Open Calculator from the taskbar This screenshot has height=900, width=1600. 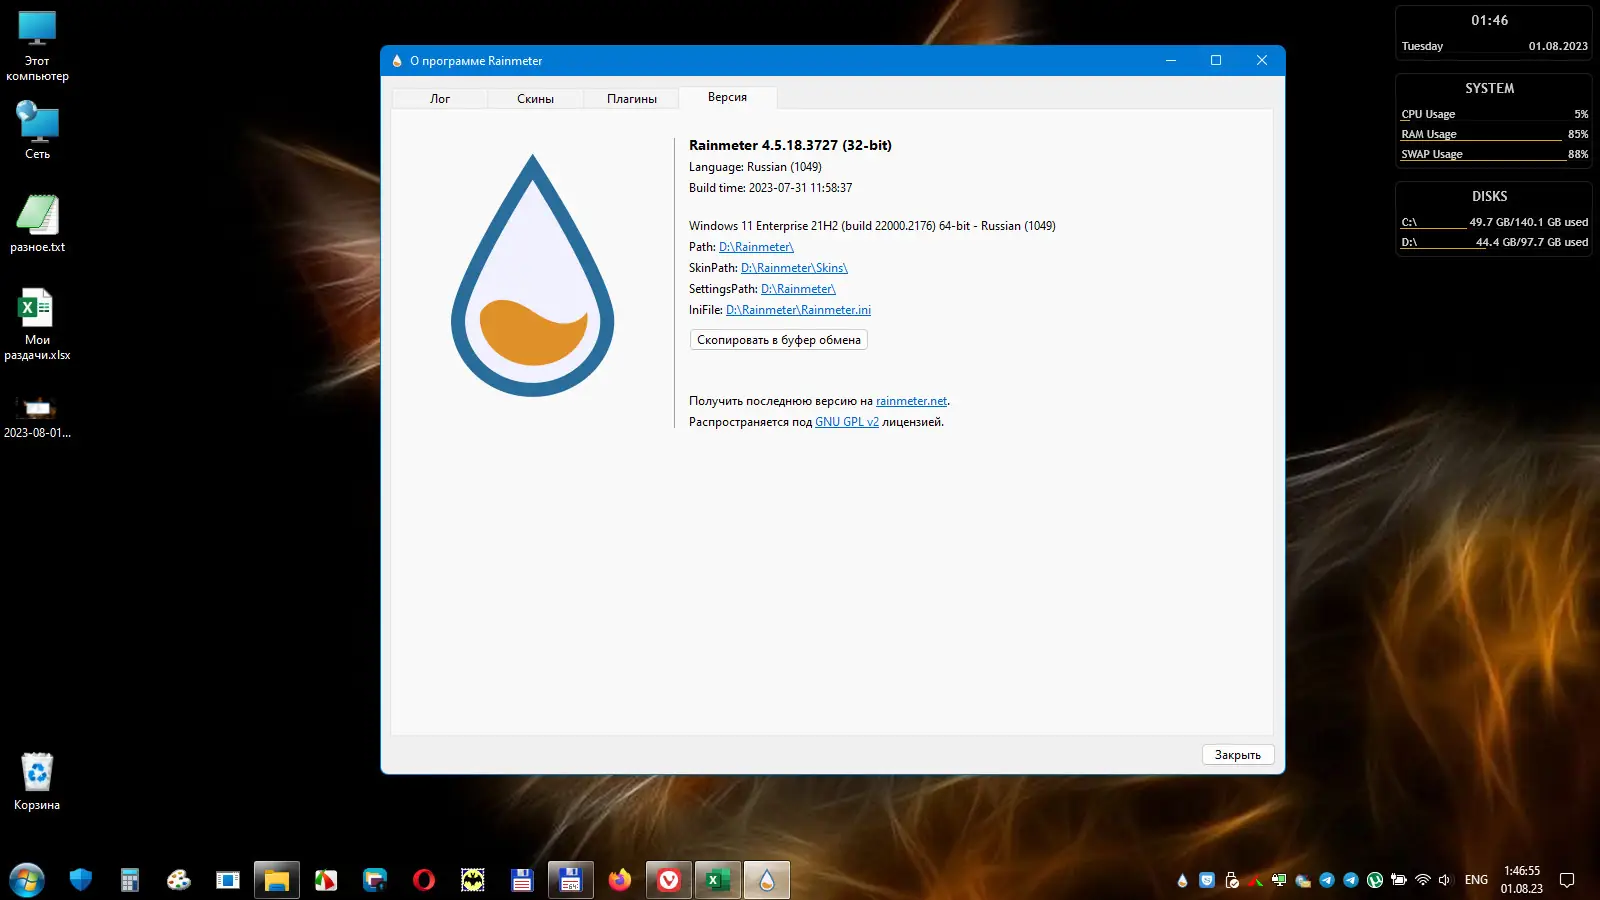[x=130, y=880]
